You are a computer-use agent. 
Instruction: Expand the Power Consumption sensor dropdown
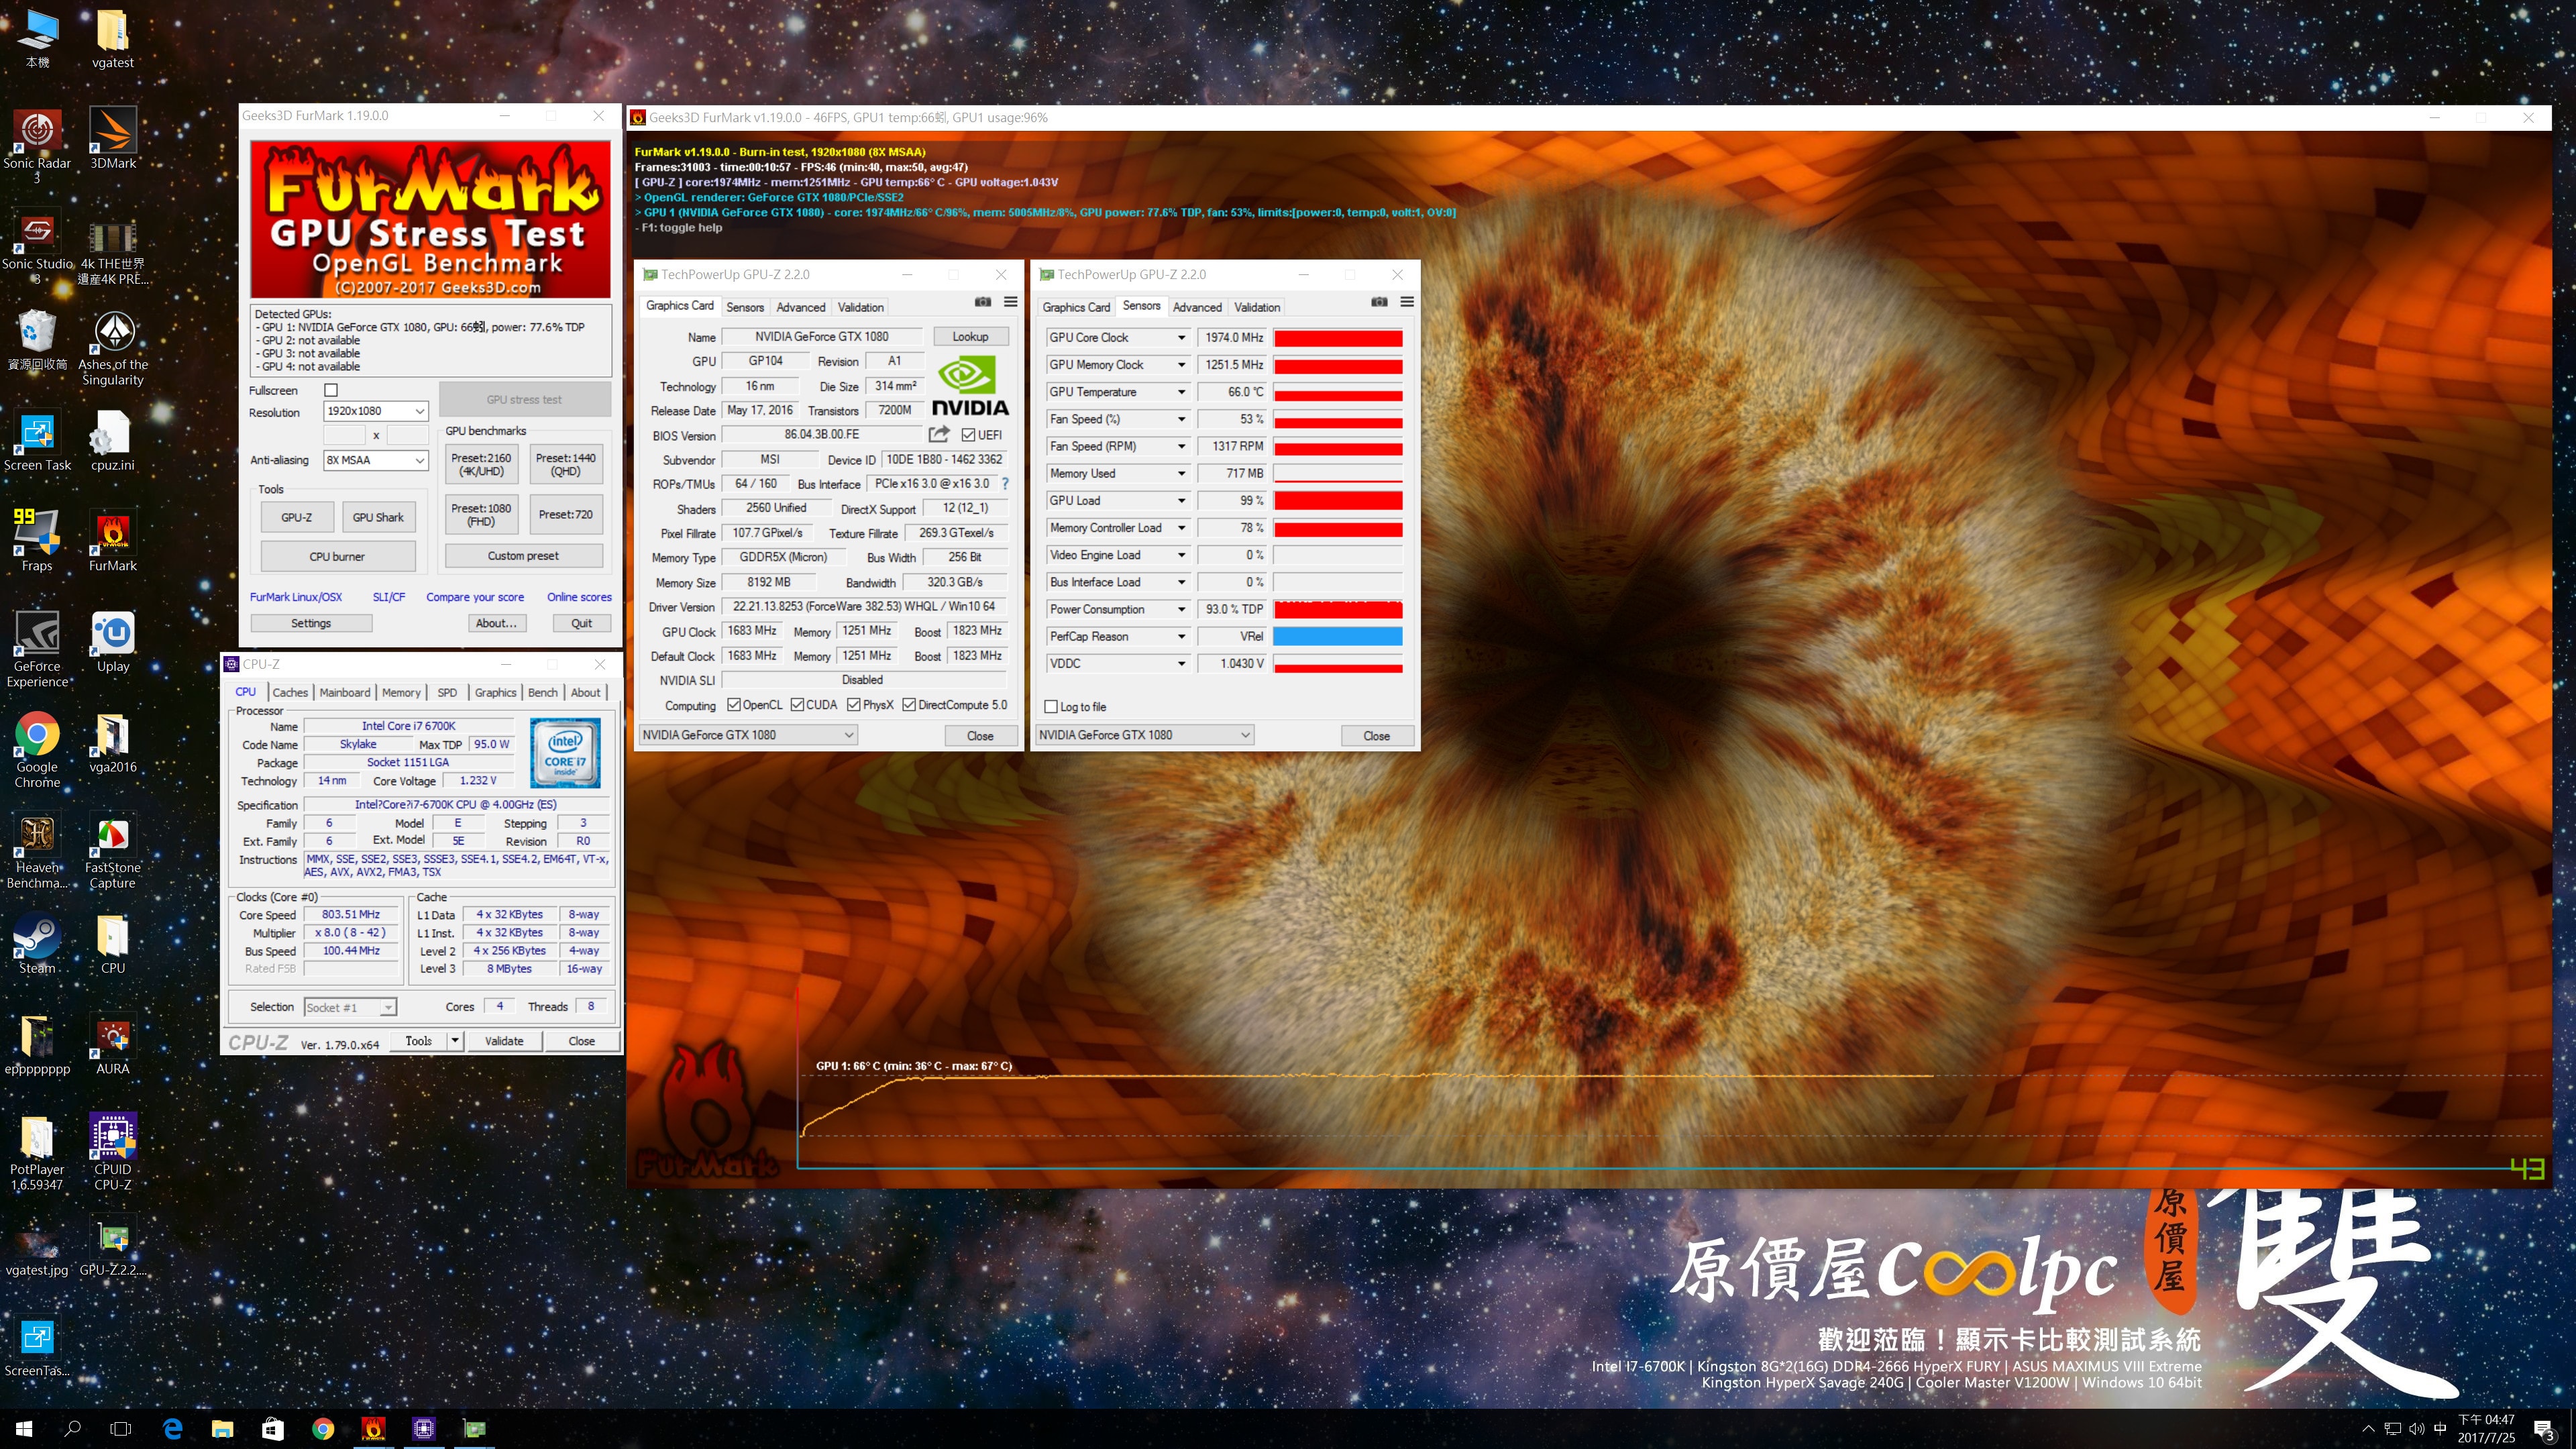(x=1181, y=609)
